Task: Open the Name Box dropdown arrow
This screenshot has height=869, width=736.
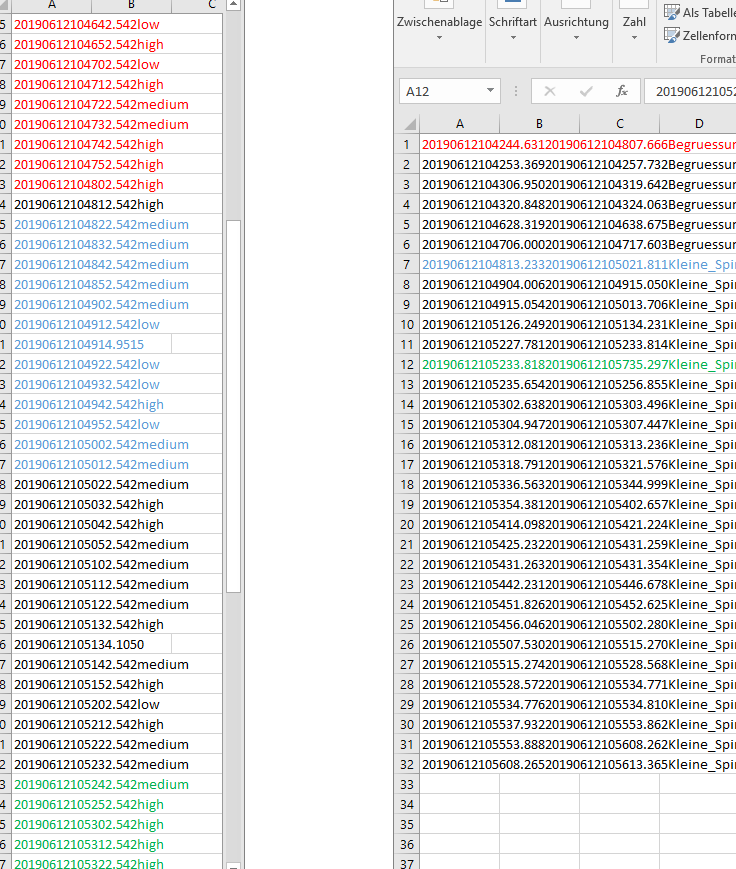Action: point(490,91)
